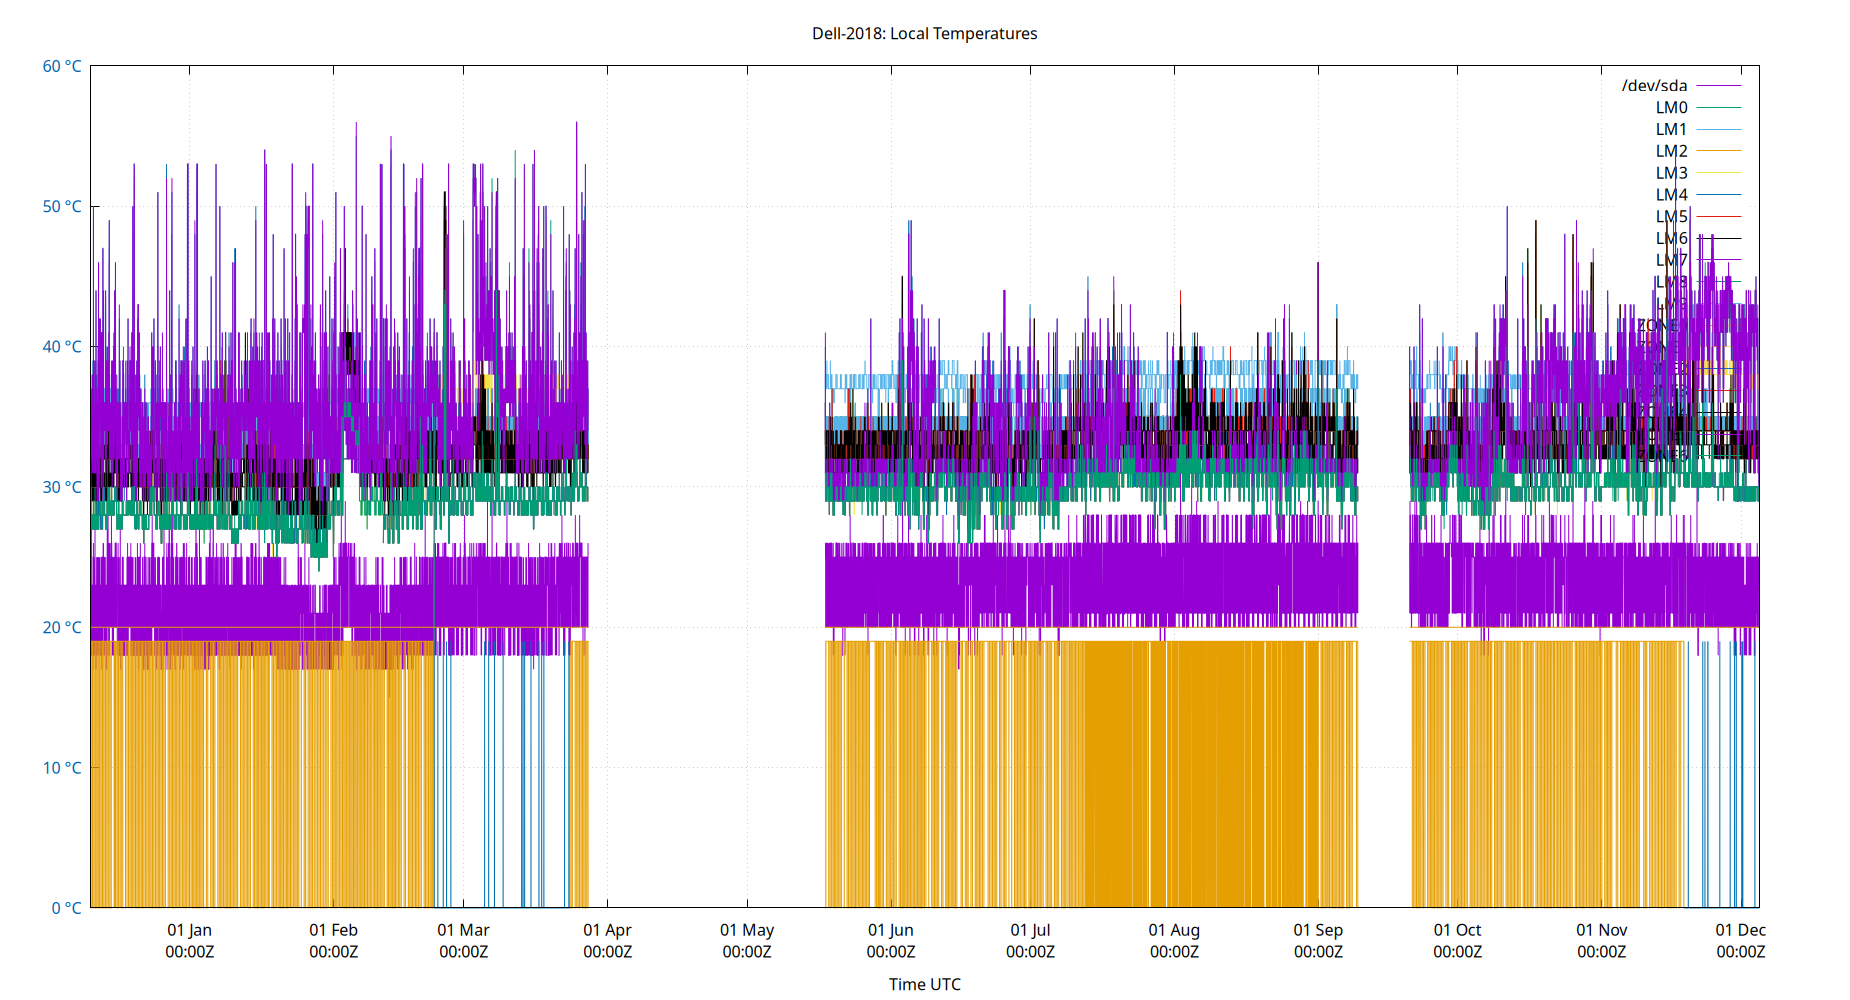Click the LM0 legend entry
This screenshot has height=1000, width=1850.
click(1672, 107)
